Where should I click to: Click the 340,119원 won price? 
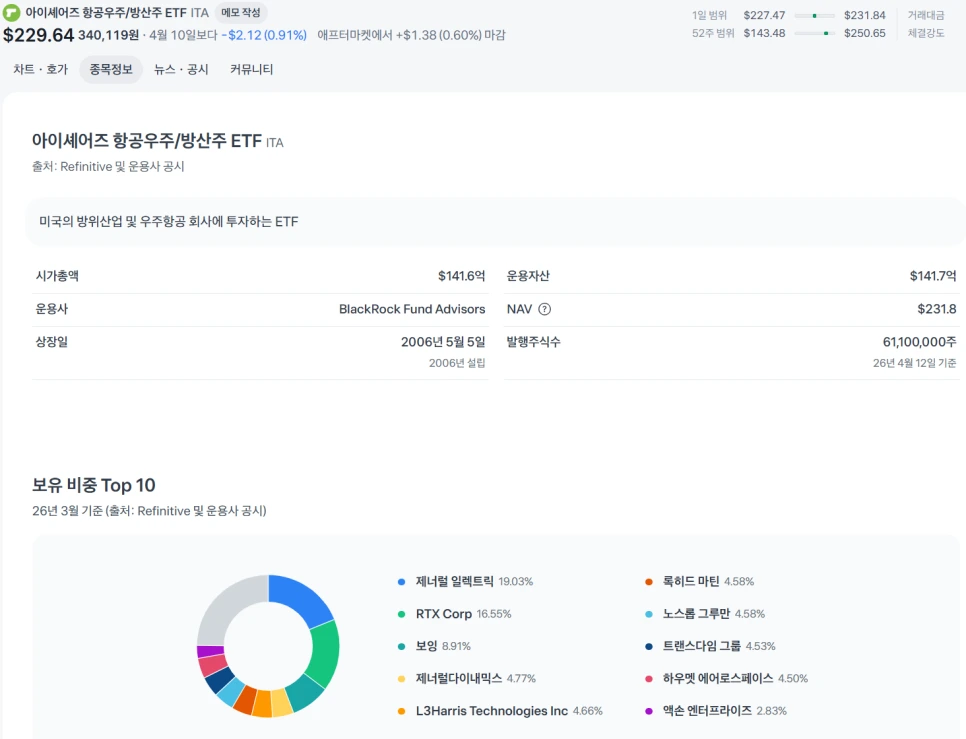pos(108,36)
